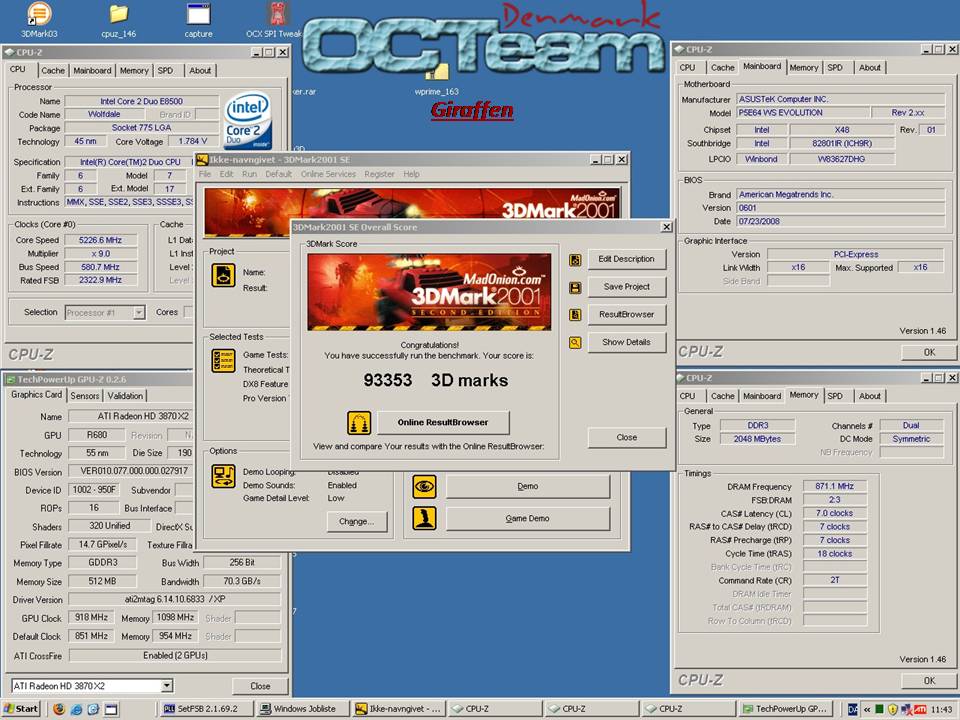Screen dimensions: 960x720
Task: Click the motherboard Model field P5E64 WS EVOLUTION
Action: tap(803, 113)
